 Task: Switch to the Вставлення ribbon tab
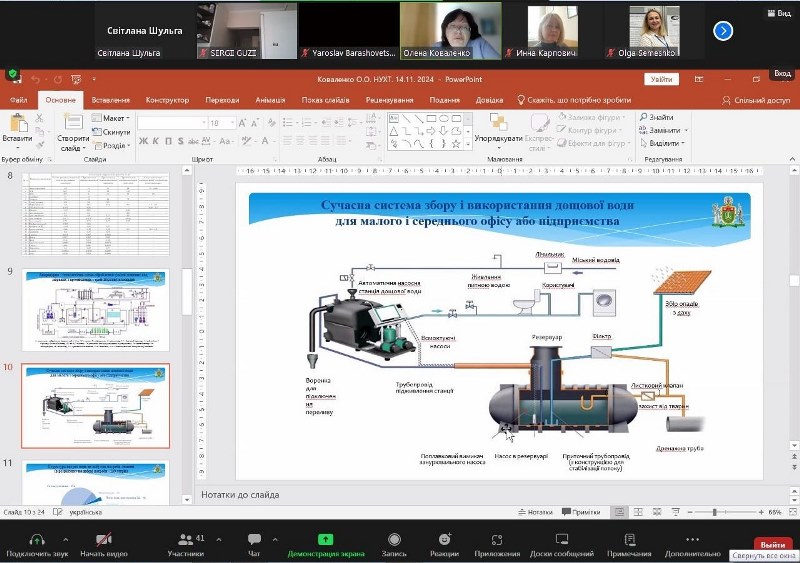110,100
